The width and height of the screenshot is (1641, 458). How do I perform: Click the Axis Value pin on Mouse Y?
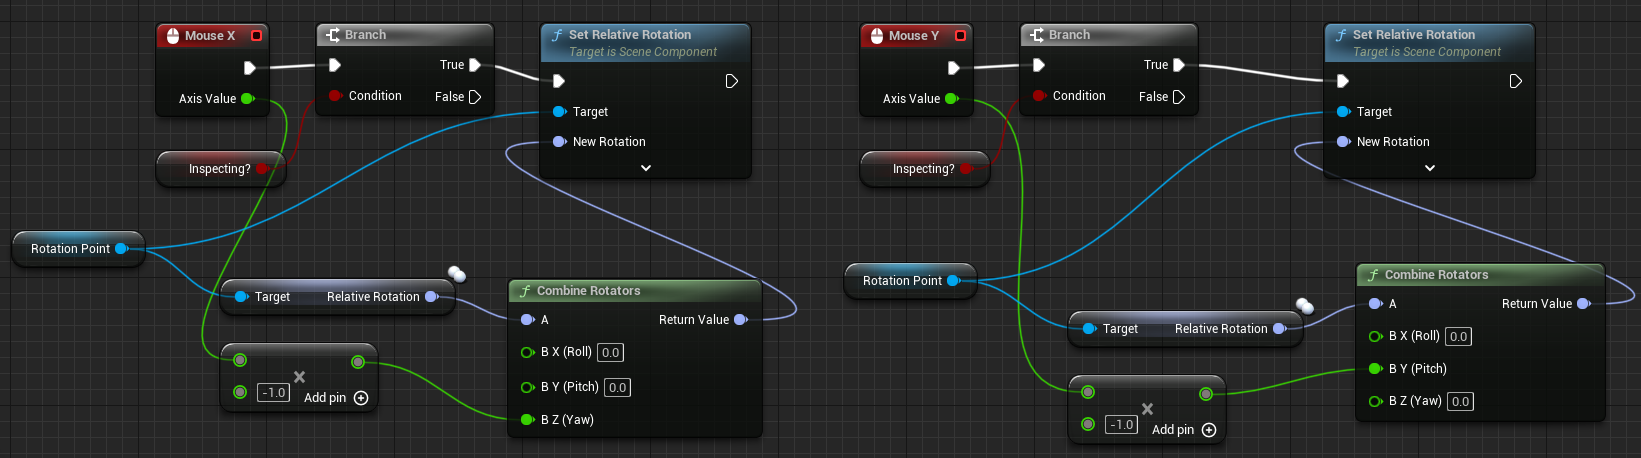(x=951, y=98)
